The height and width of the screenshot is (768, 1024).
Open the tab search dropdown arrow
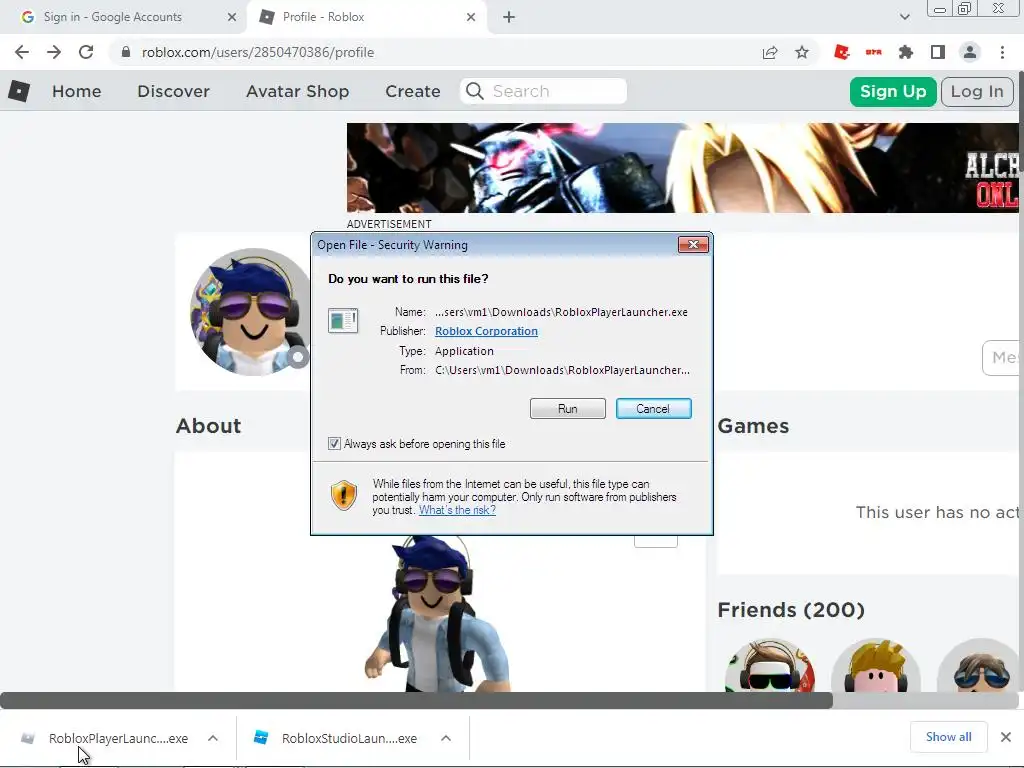point(904,17)
